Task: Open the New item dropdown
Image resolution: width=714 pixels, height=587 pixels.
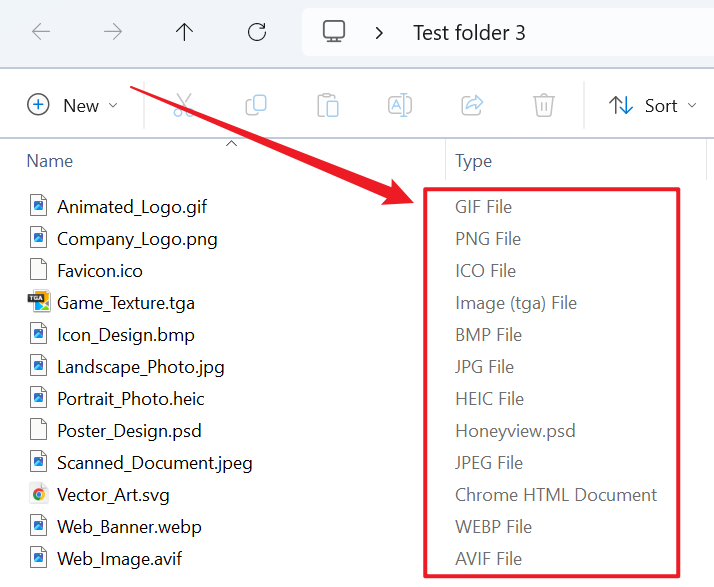Action: click(72, 105)
